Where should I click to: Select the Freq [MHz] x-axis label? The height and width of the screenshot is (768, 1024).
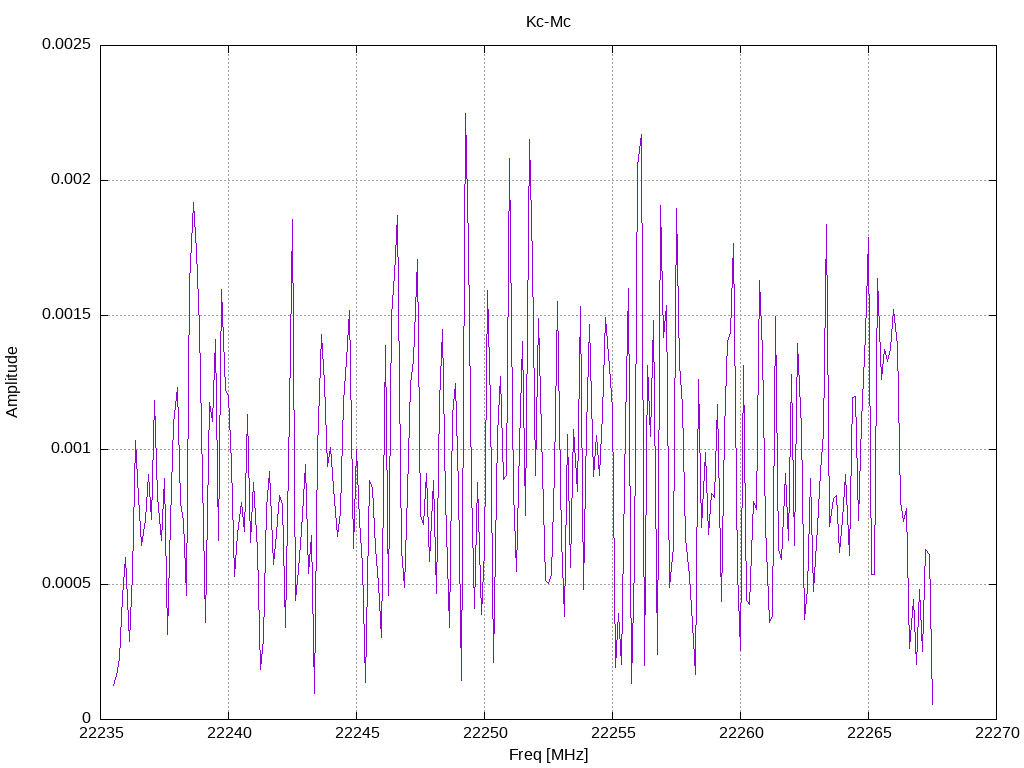click(x=549, y=755)
